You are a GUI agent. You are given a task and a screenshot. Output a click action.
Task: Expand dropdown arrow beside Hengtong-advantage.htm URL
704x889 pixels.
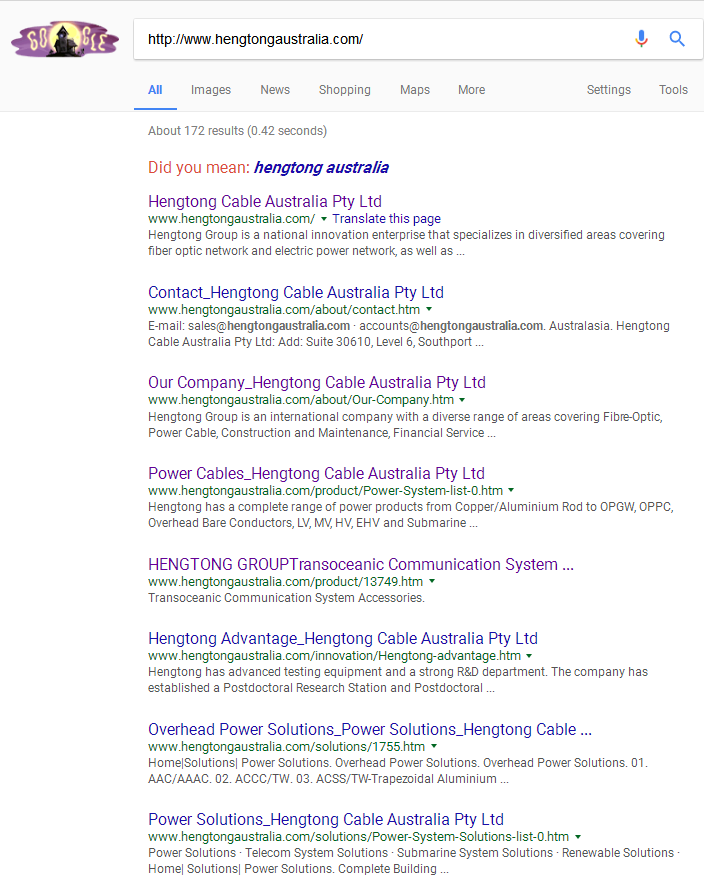click(529, 655)
